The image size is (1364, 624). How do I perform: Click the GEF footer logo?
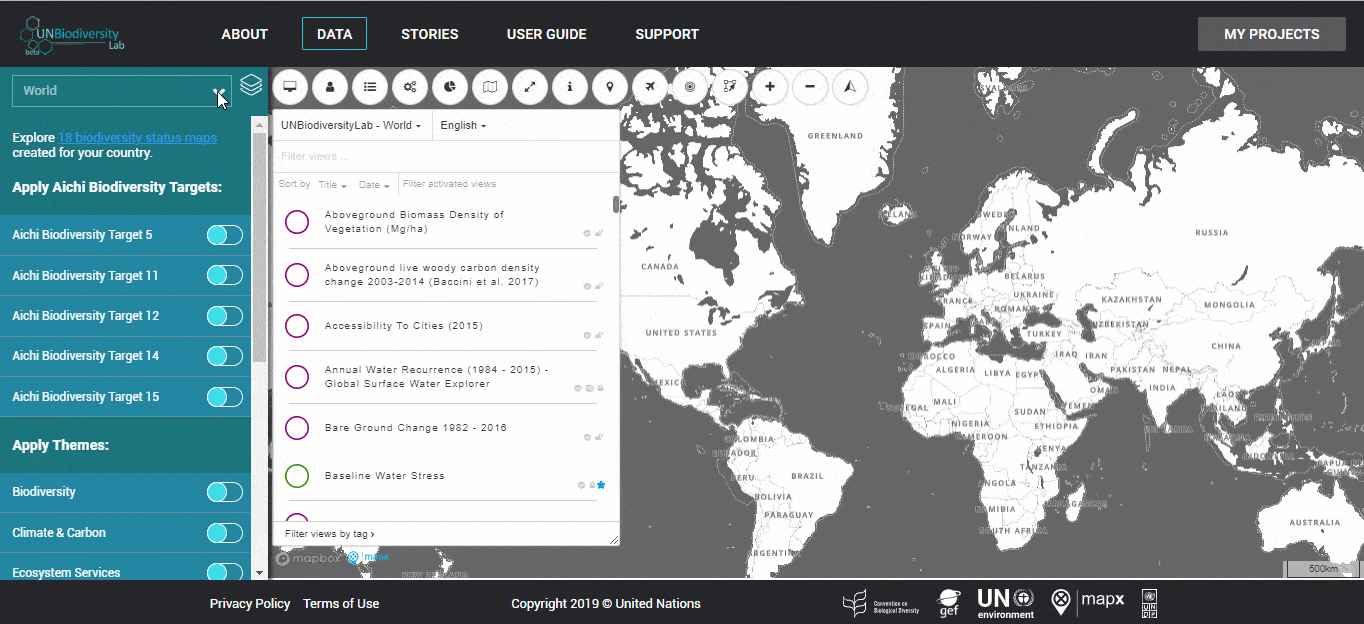point(949,603)
